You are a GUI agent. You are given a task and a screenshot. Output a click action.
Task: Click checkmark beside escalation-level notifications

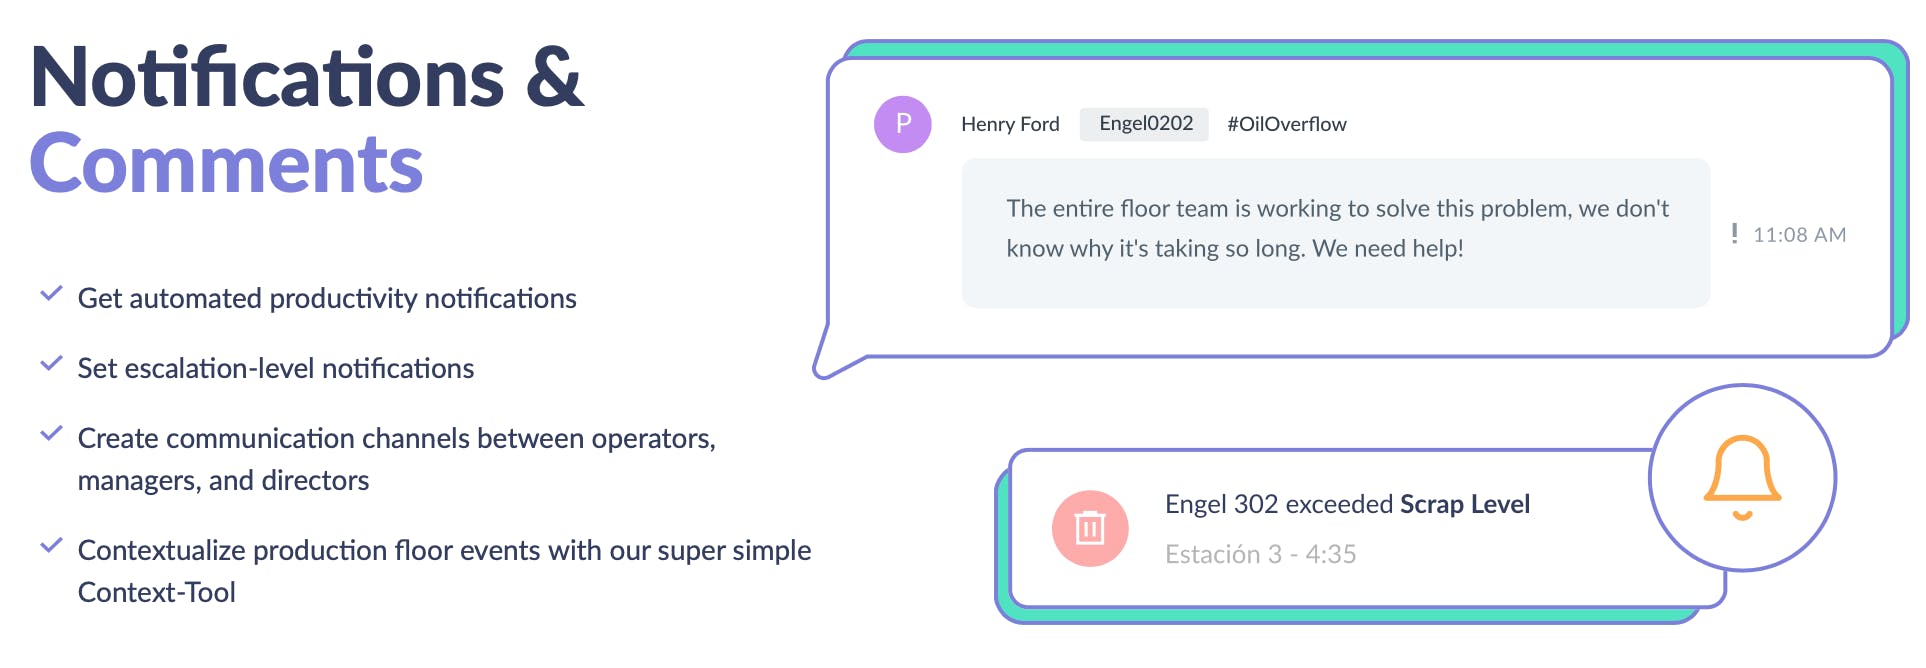click(51, 364)
